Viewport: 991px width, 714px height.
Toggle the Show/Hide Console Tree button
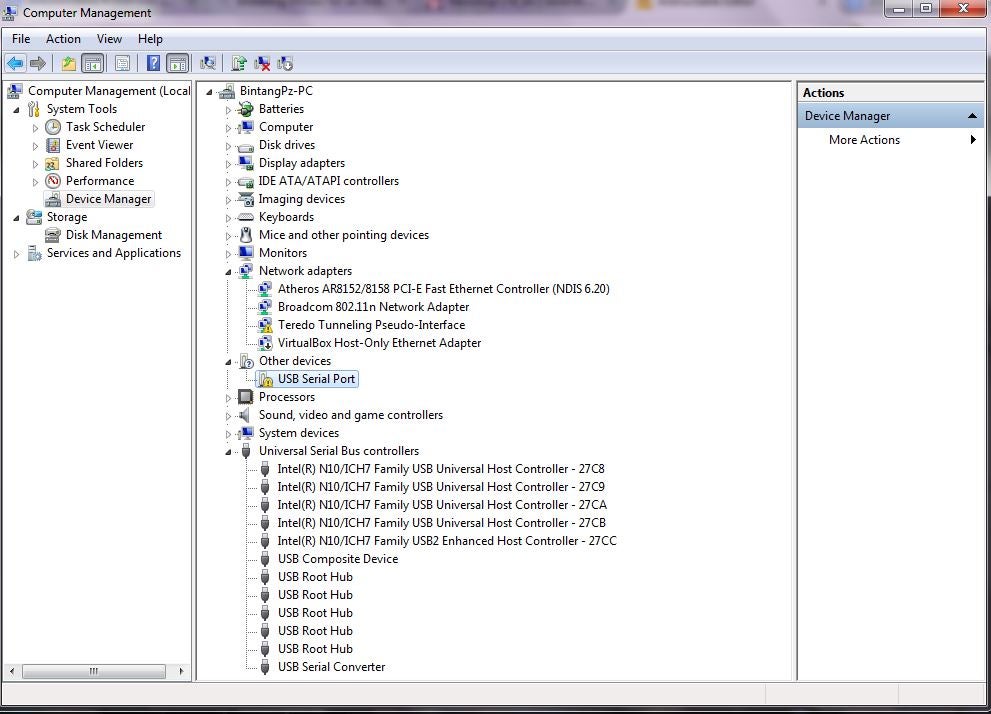tap(92, 63)
